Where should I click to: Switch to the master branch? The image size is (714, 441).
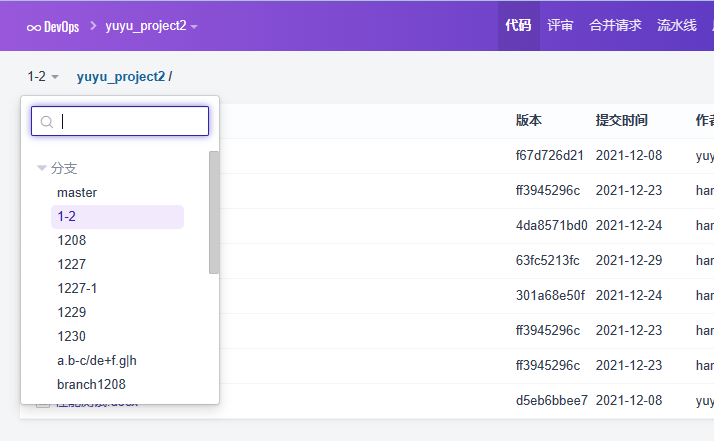click(x=77, y=192)
